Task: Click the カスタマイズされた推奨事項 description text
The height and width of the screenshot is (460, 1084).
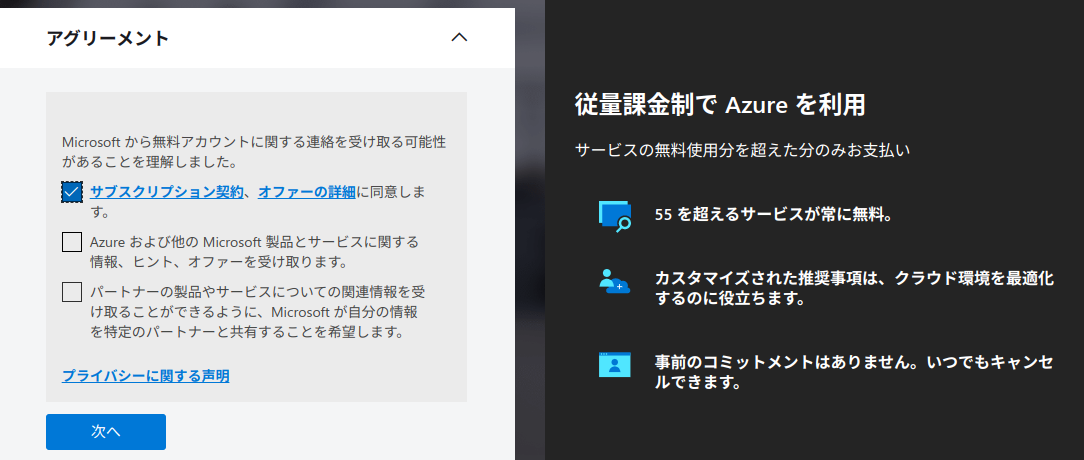Action: (854, 289)
